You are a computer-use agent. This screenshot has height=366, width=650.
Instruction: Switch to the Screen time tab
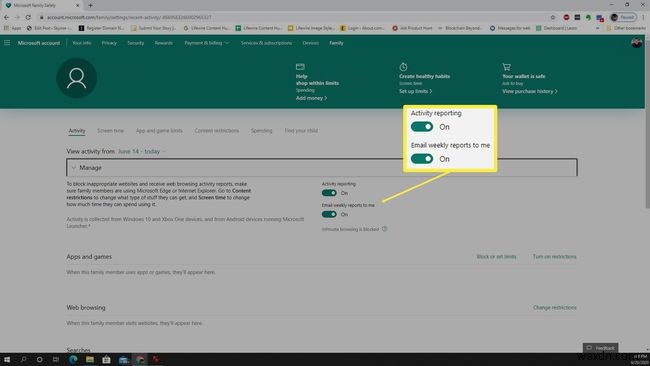[110, 131]
